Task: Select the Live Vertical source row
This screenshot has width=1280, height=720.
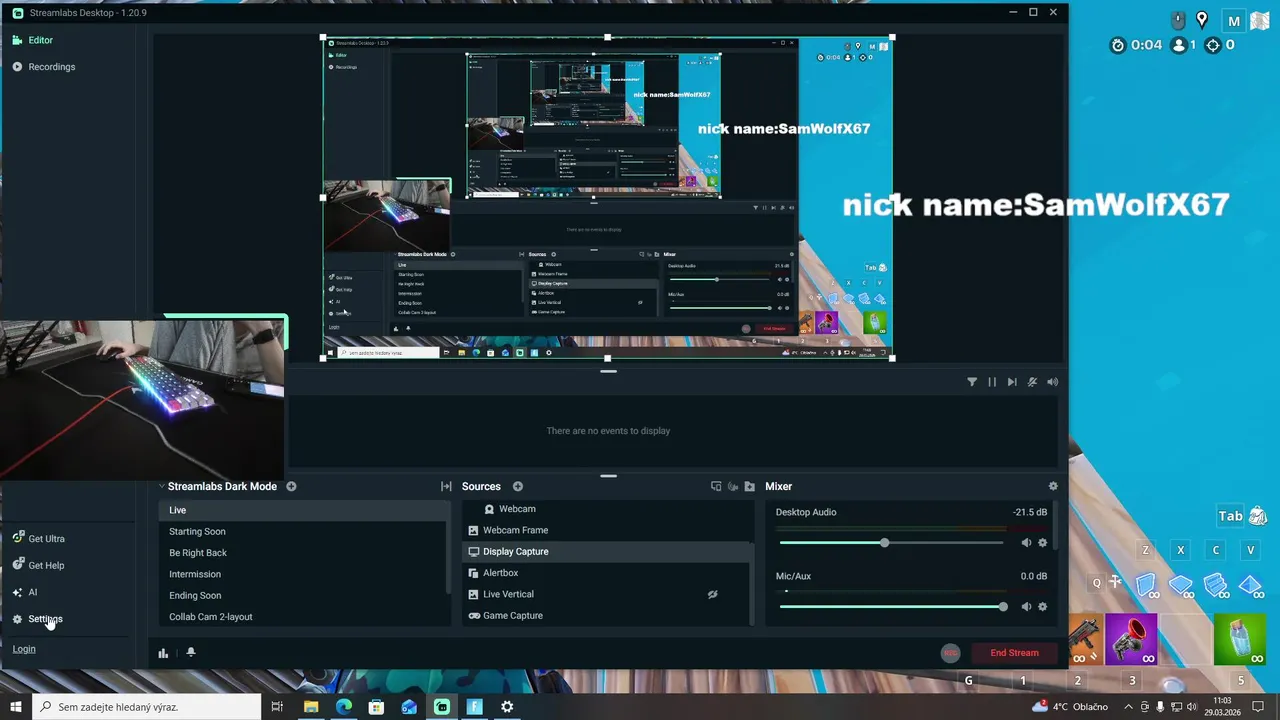Action: tap(607, 594)
